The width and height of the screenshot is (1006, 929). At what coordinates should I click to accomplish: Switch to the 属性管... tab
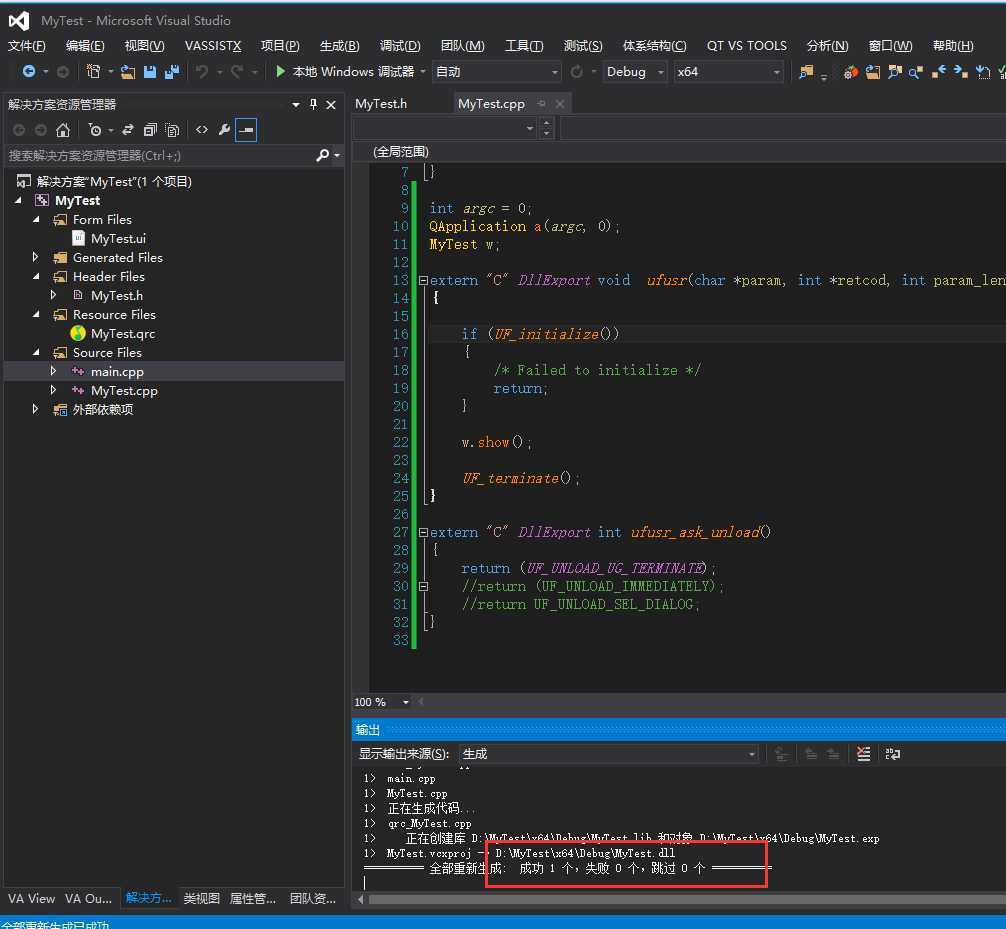(x=253, y=898)
